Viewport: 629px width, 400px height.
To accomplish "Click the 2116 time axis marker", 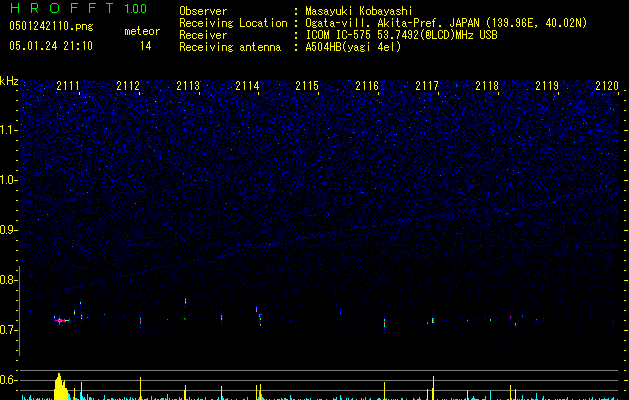I will click(367, 86).
